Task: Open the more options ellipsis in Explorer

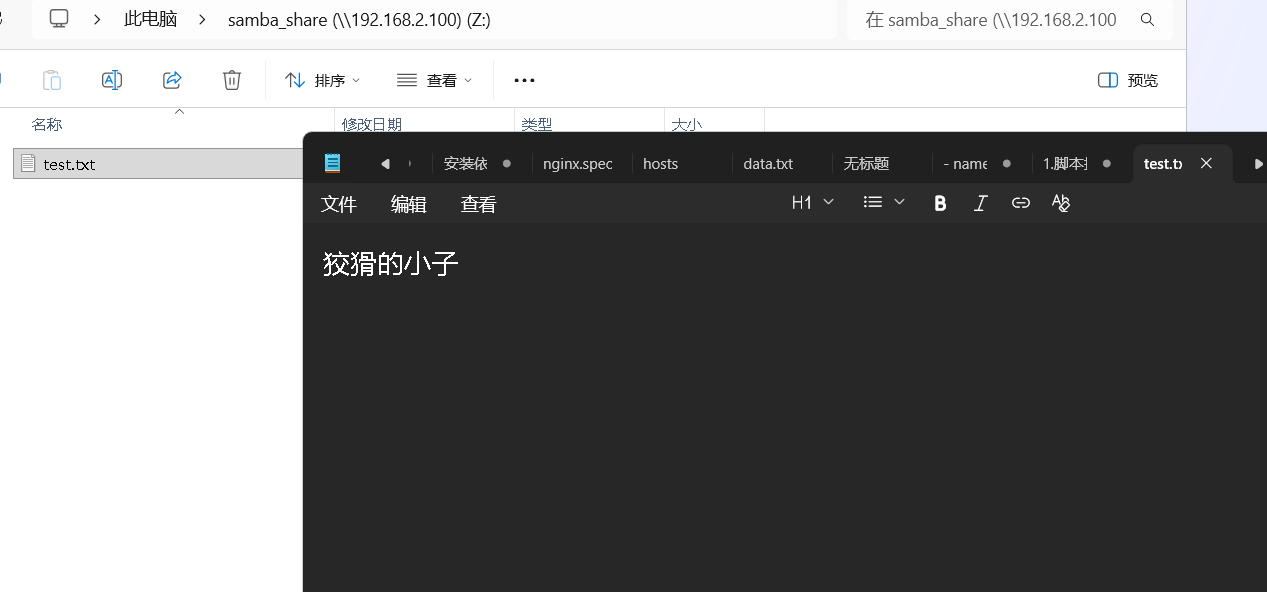Action: tap(524, 80)
